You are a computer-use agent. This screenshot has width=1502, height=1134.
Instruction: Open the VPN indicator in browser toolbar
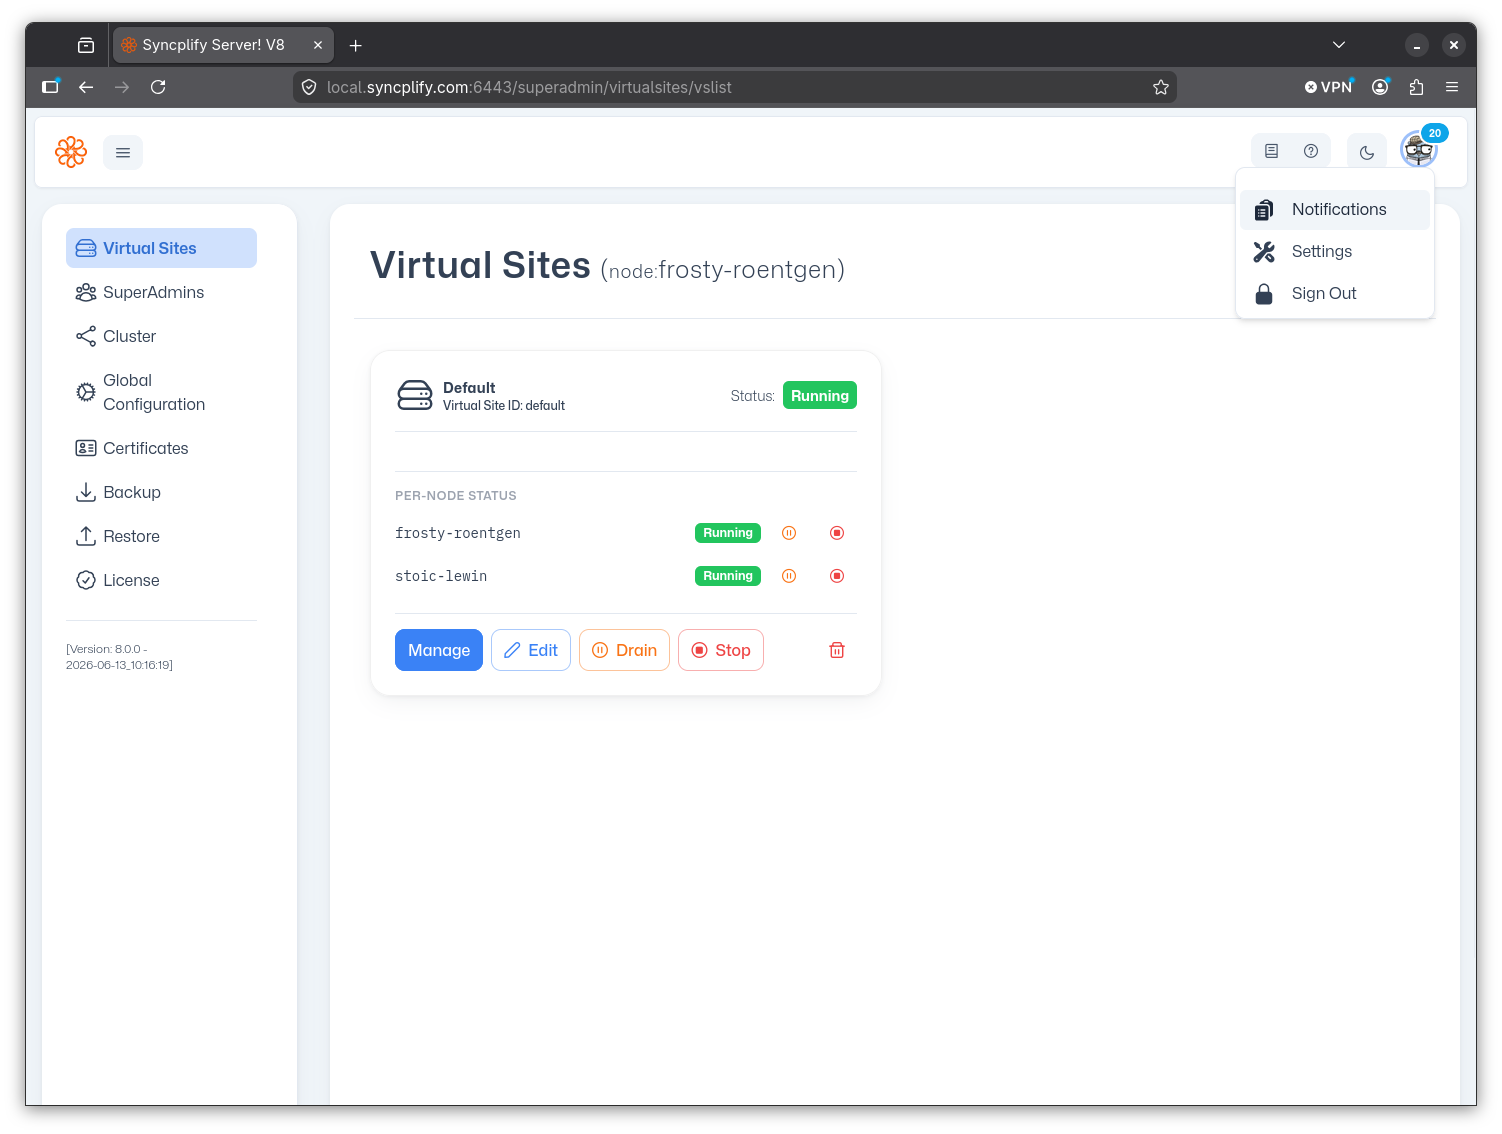pyautogui.click(x=1328, y=87)
